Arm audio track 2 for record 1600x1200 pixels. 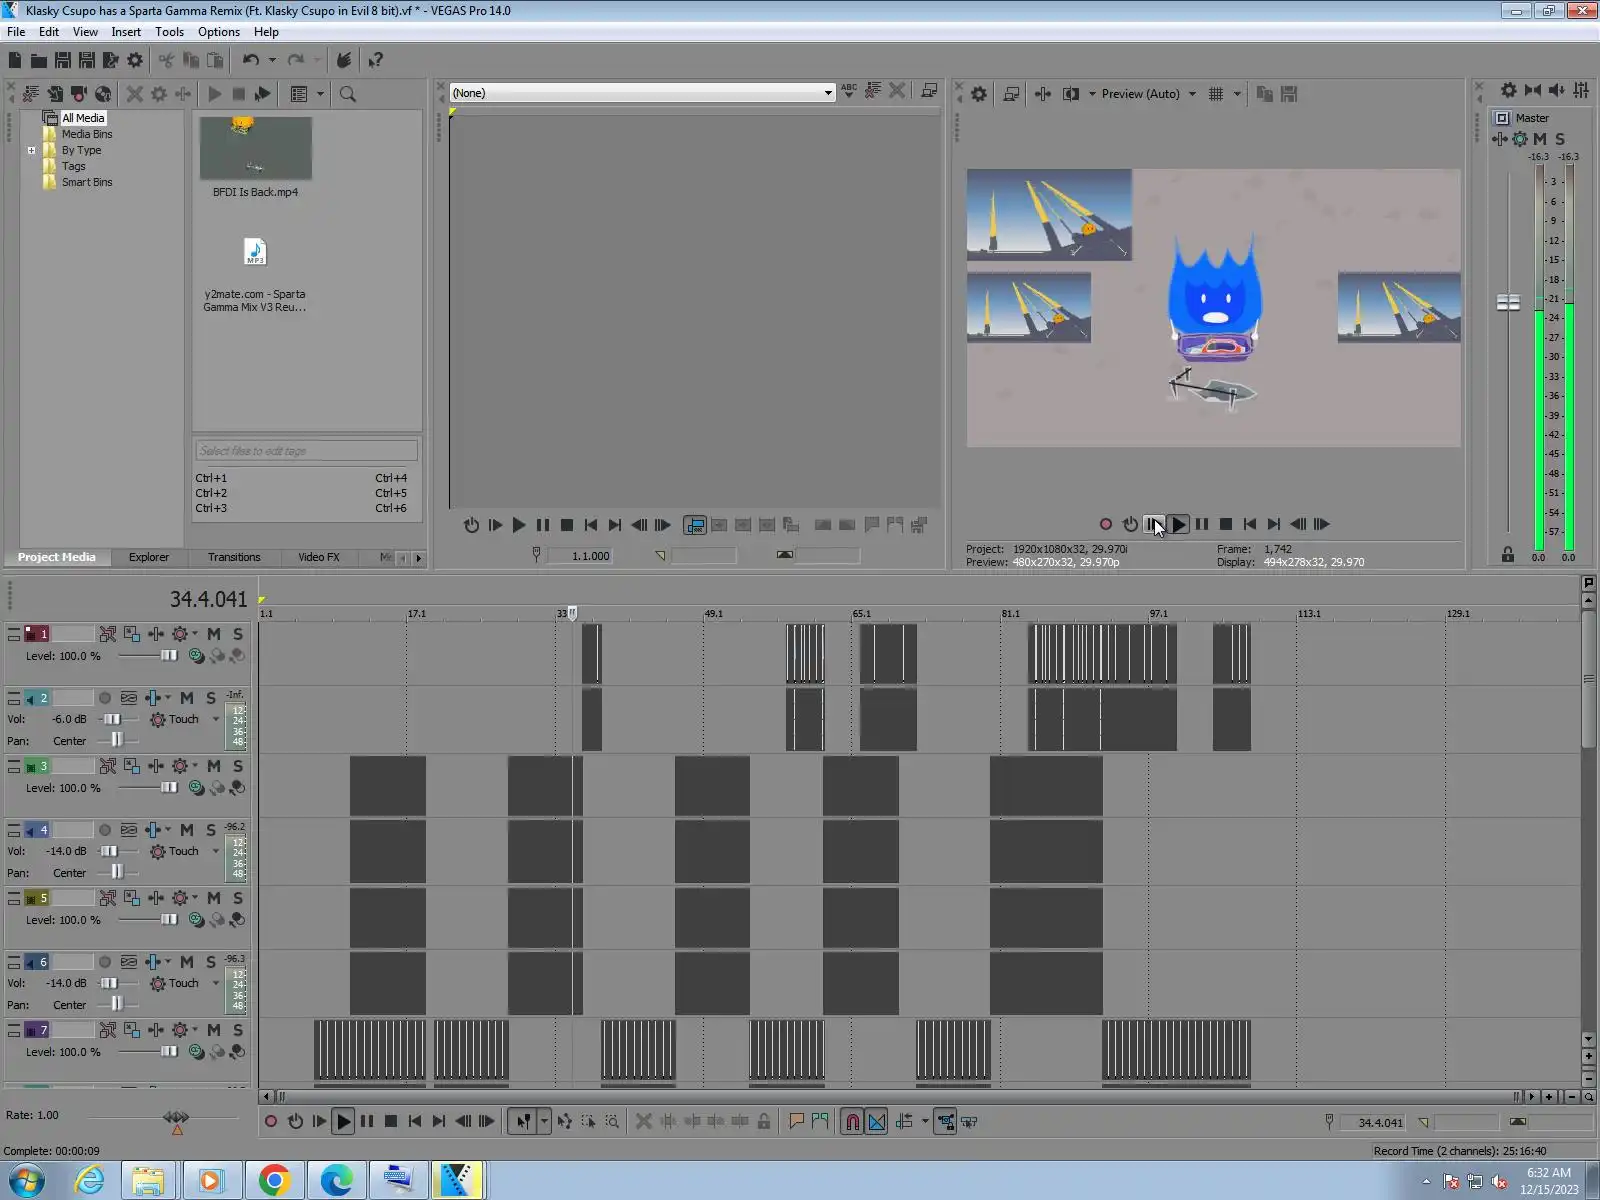[105, 698]
